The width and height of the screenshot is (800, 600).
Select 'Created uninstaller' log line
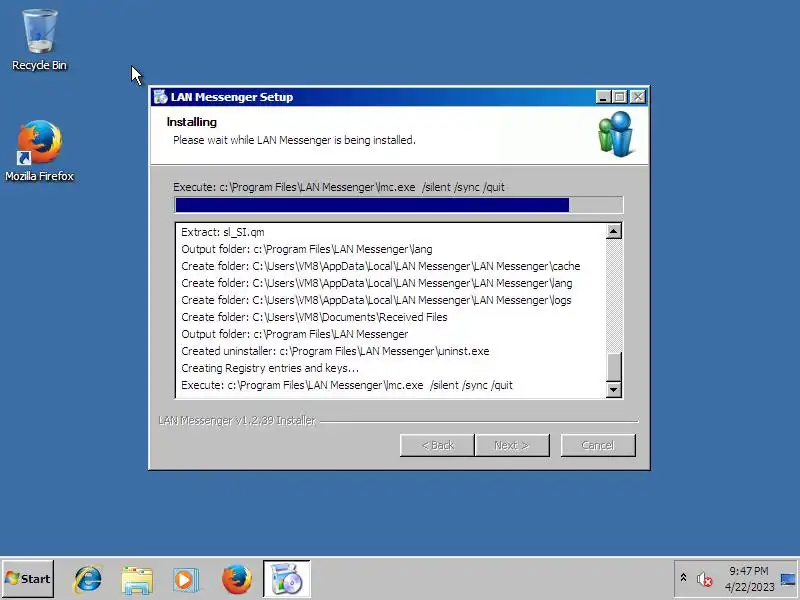click(335, 352)
